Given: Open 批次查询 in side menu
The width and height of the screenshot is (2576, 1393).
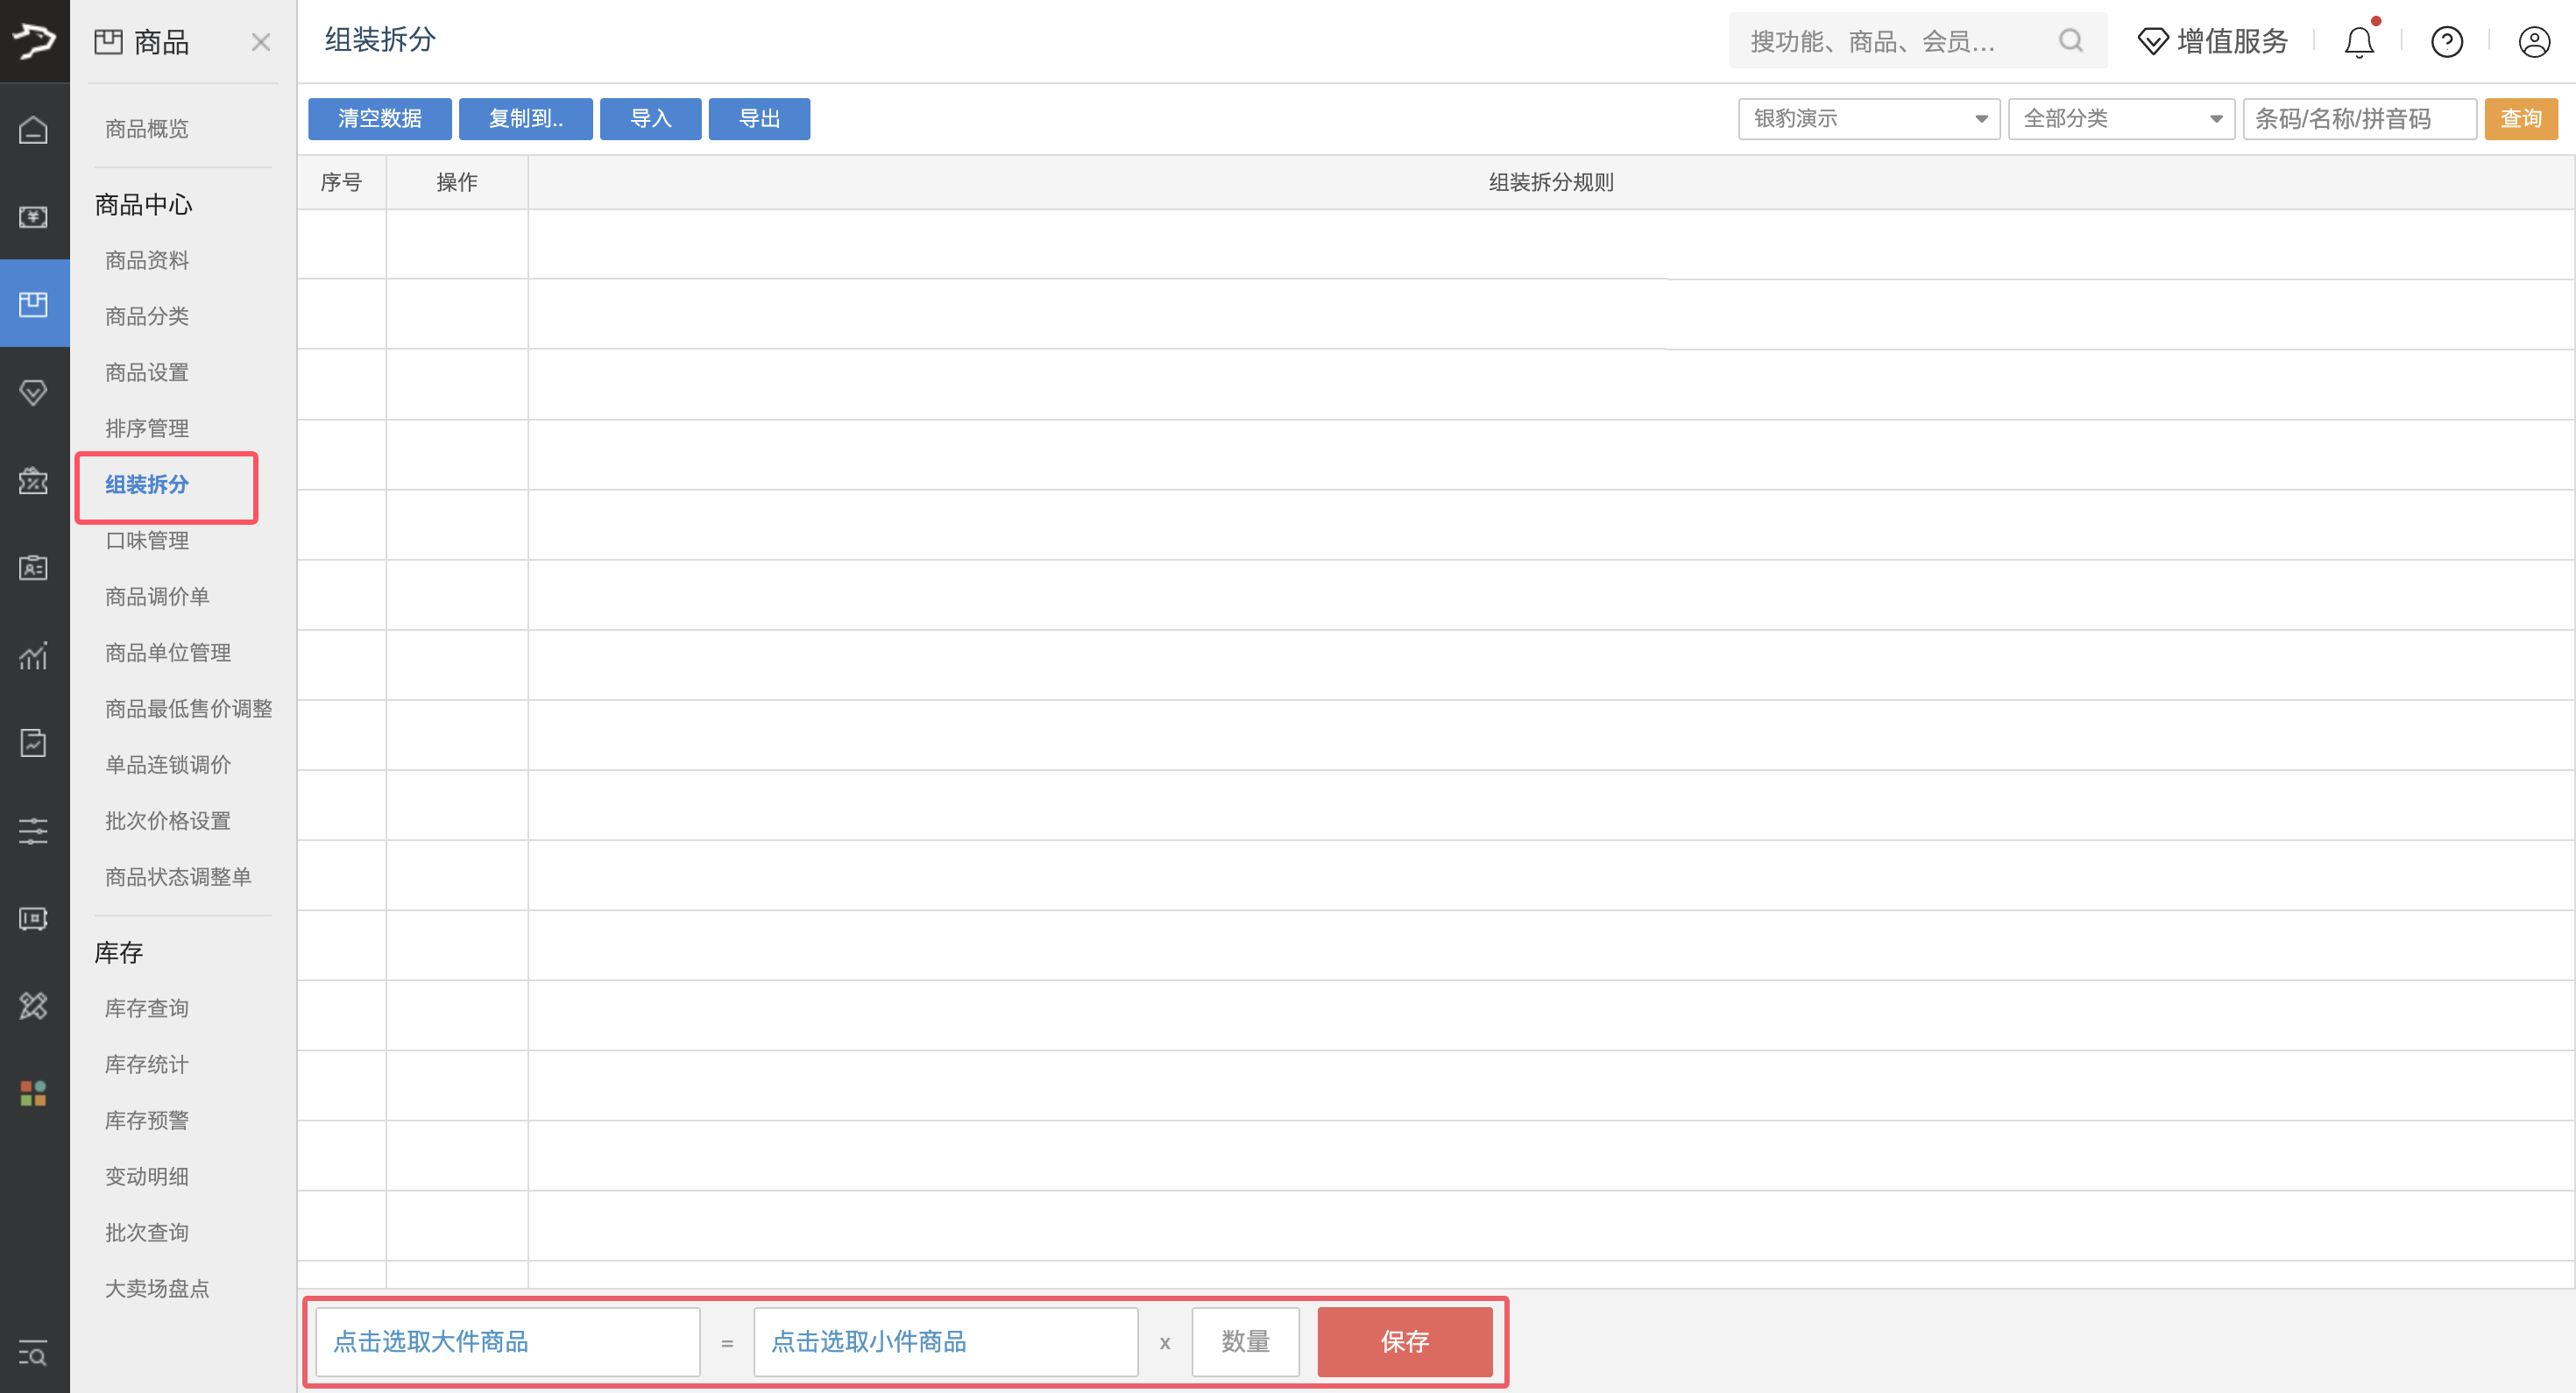Looking at the screenshot, I should [x=147, y=1233].
